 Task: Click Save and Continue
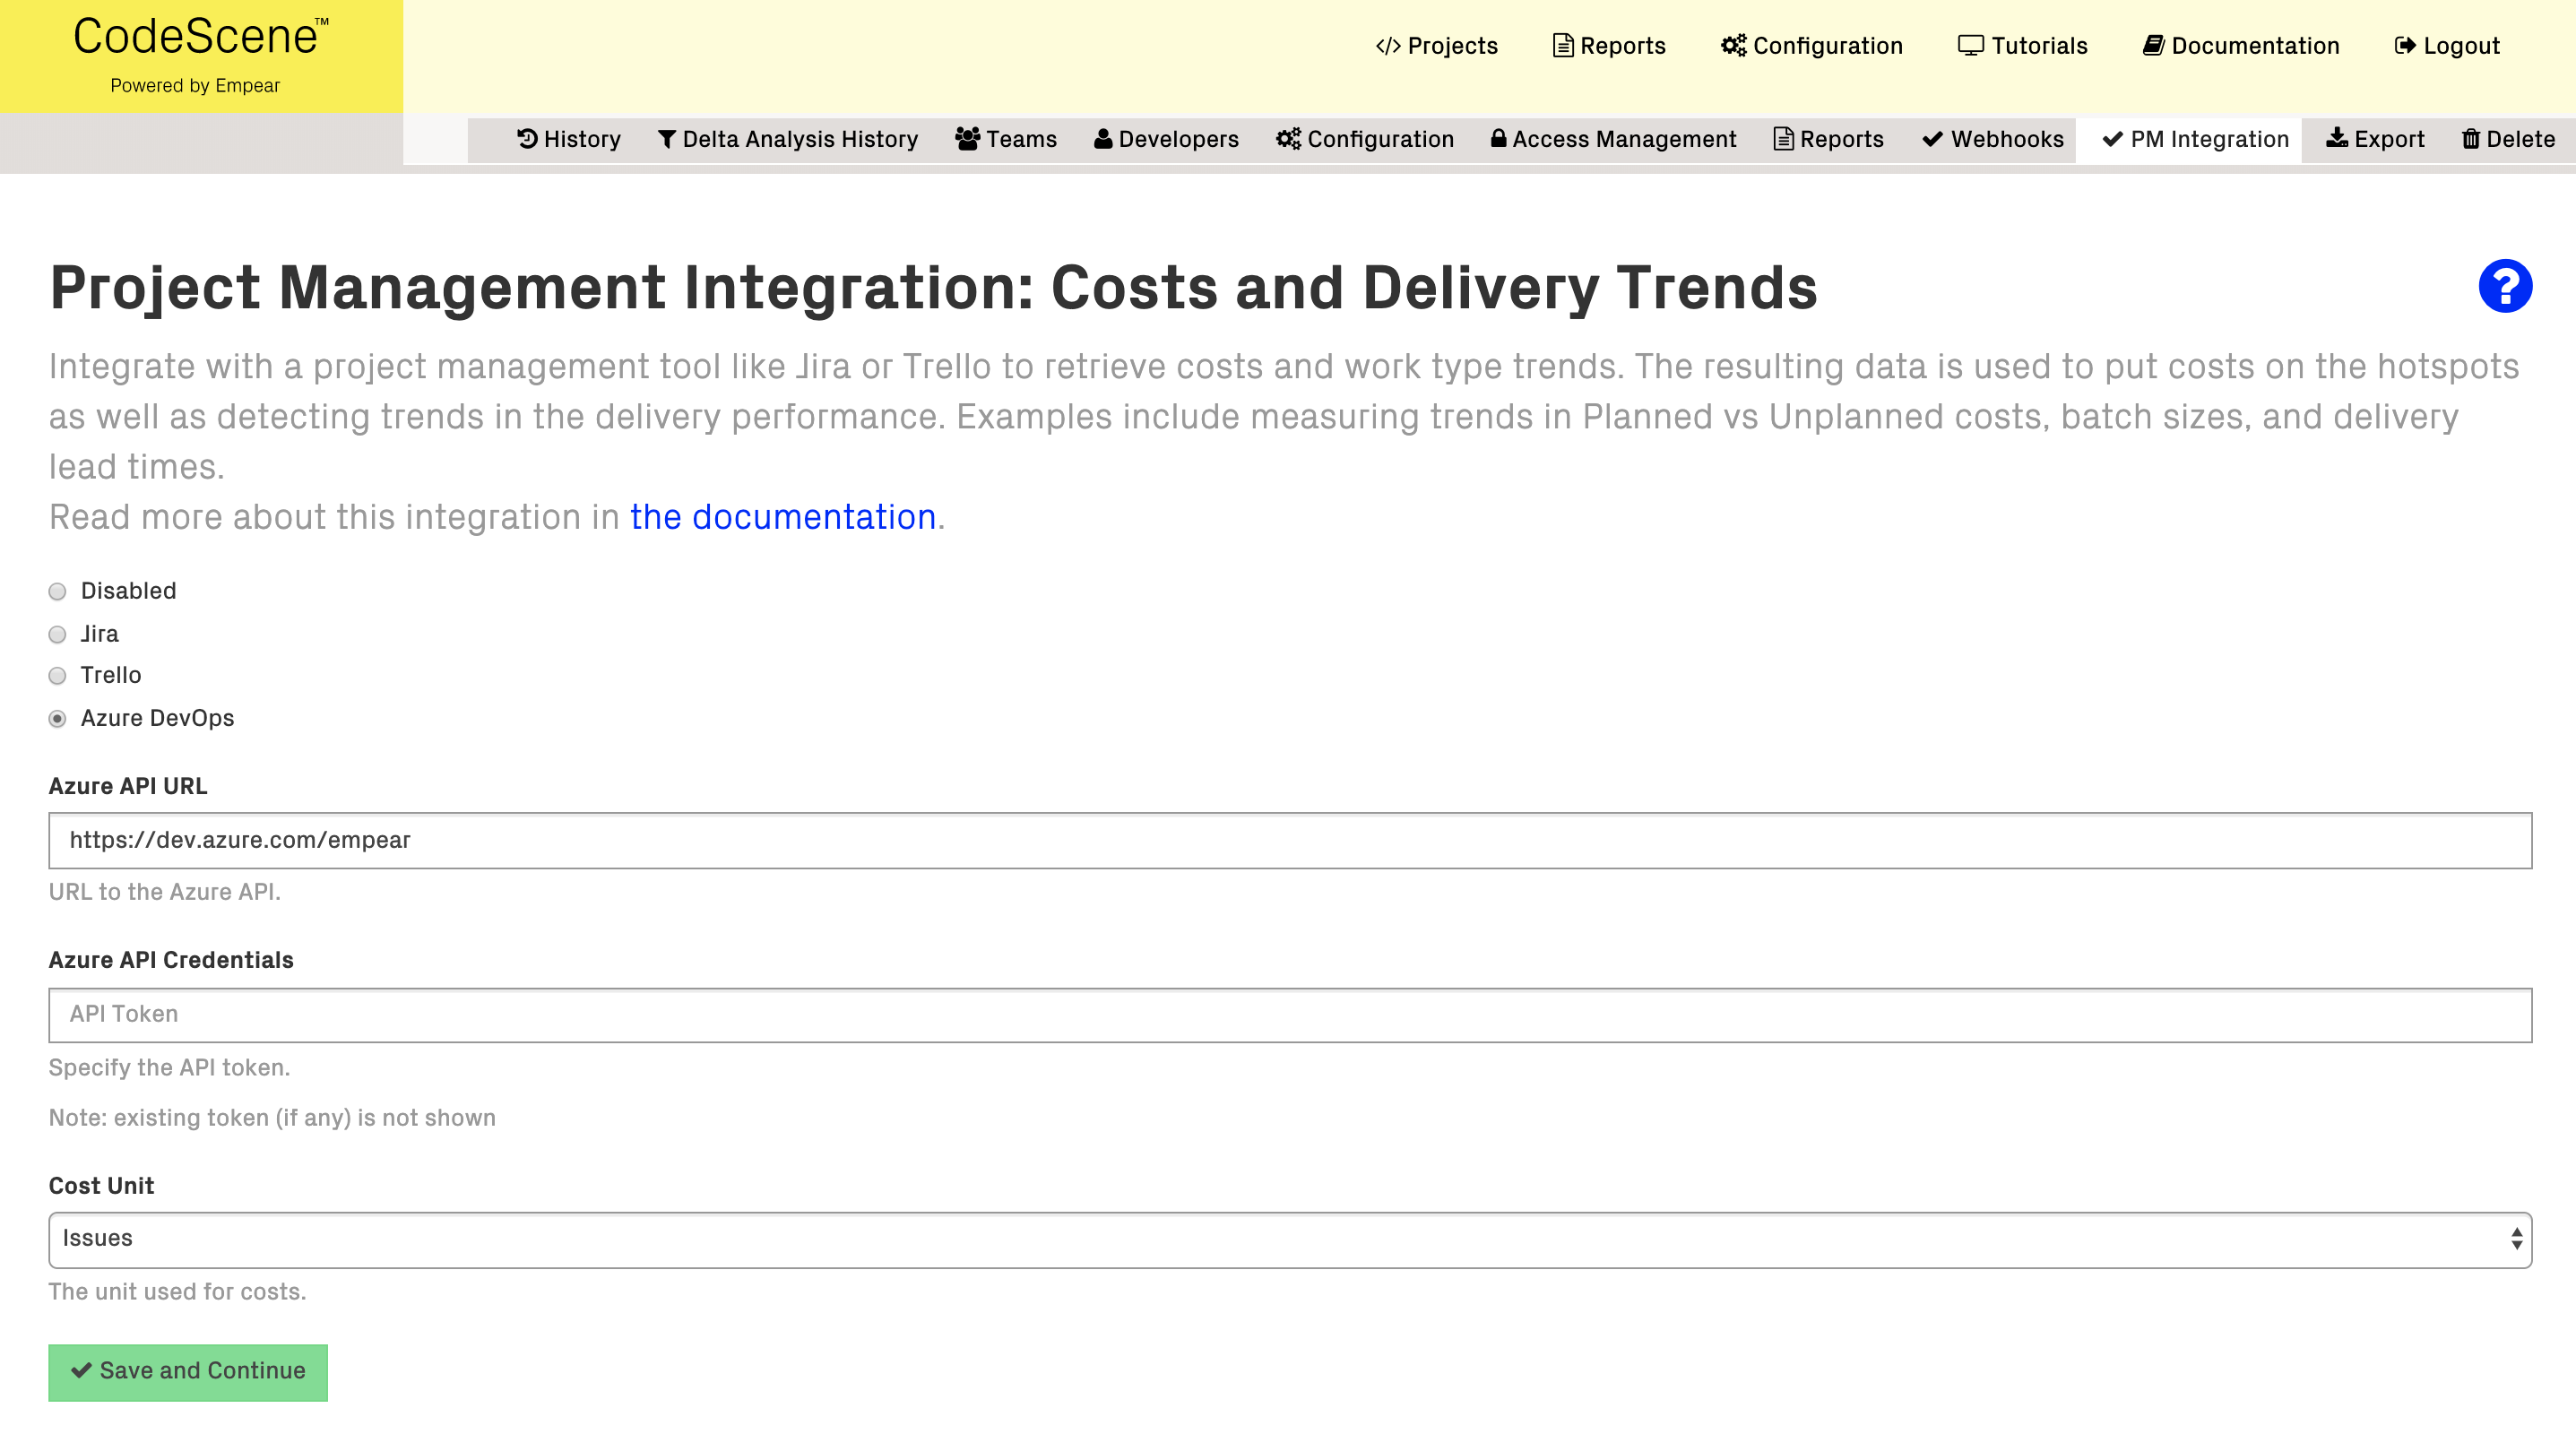pos(187,1372)
